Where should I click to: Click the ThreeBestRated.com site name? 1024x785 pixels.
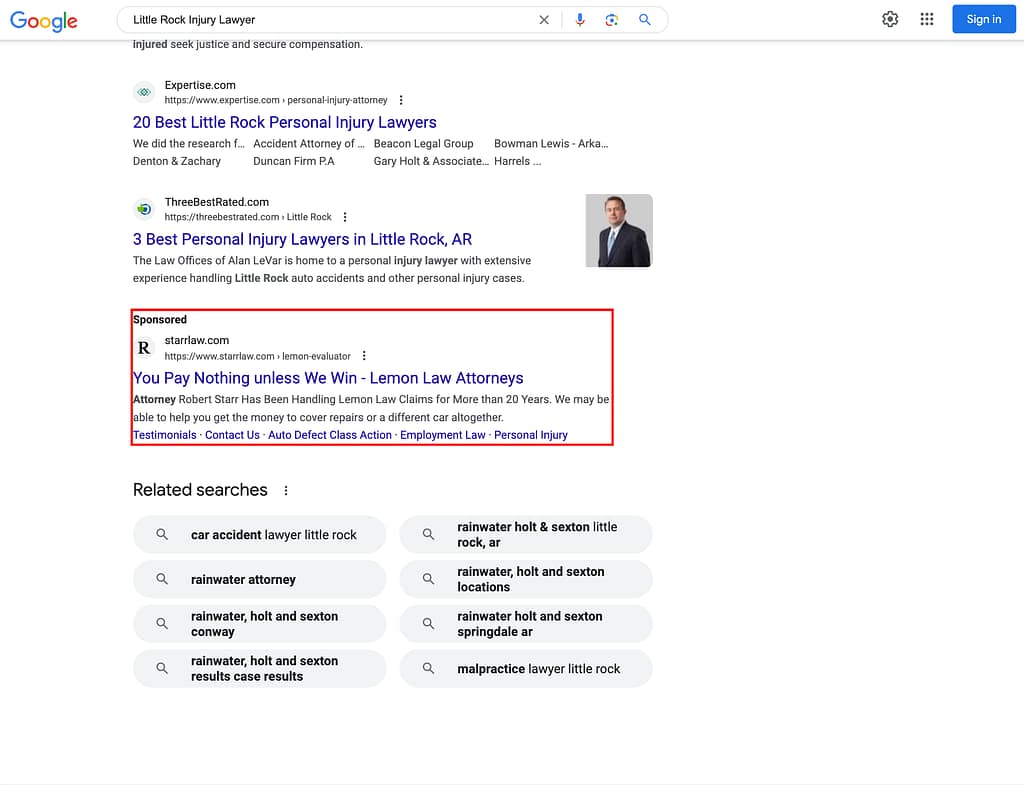point(217,202)
